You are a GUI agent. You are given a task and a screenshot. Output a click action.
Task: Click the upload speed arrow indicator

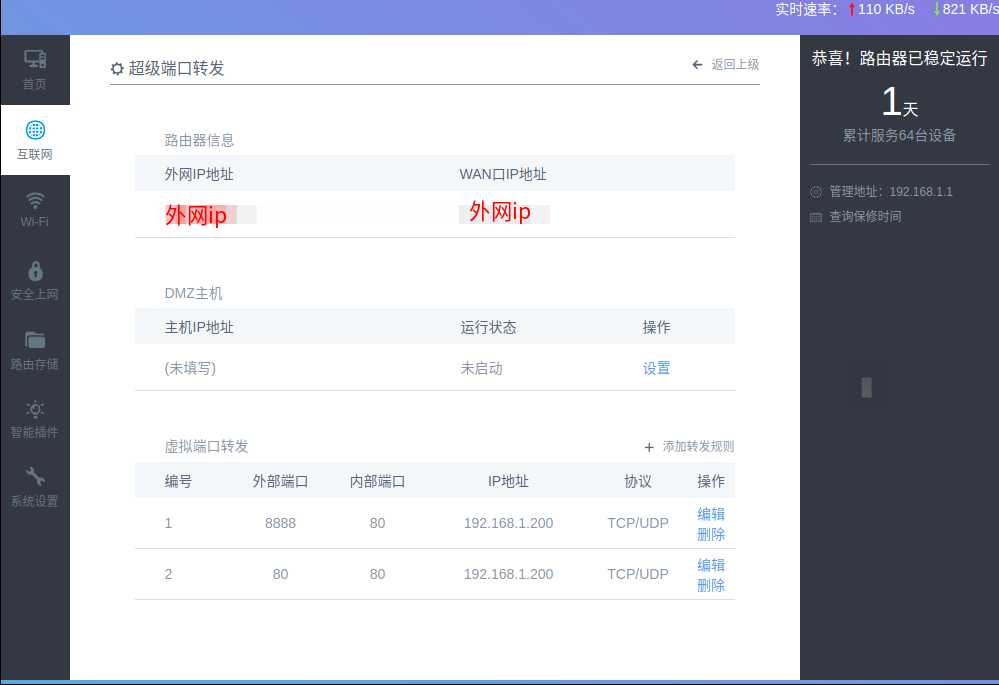(851, 10)
